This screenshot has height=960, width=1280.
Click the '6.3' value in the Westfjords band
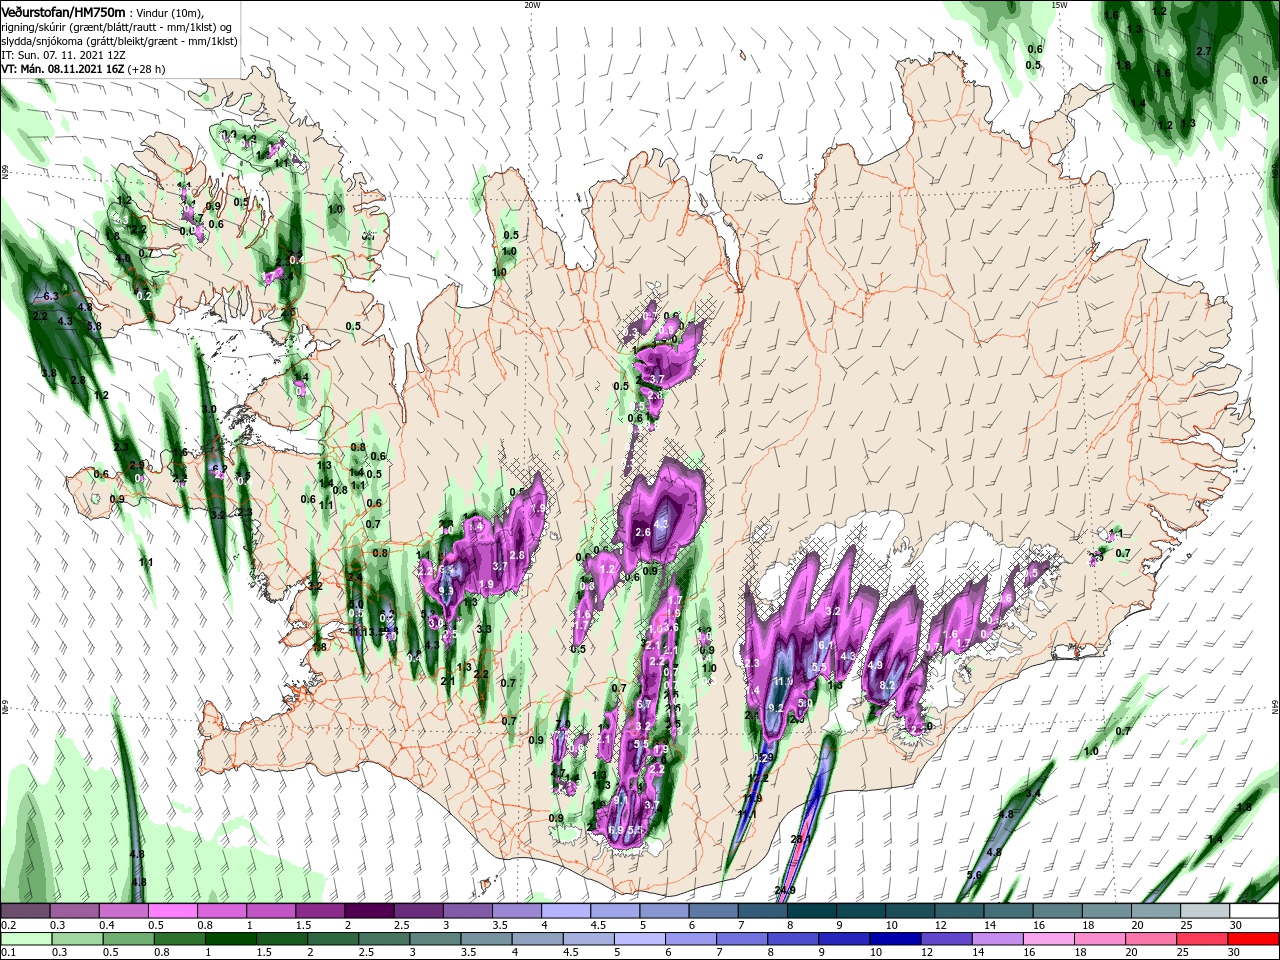click(x=51, y=297)
